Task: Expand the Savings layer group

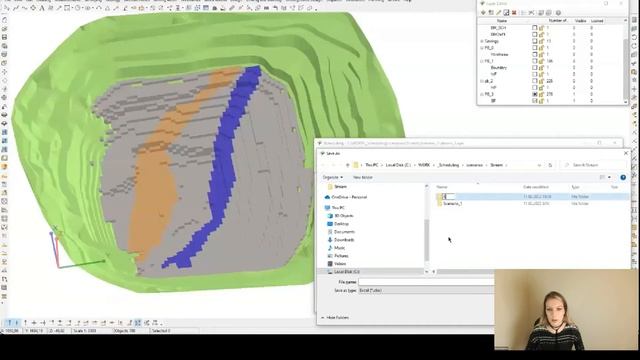Action: [x=482, y=41]
